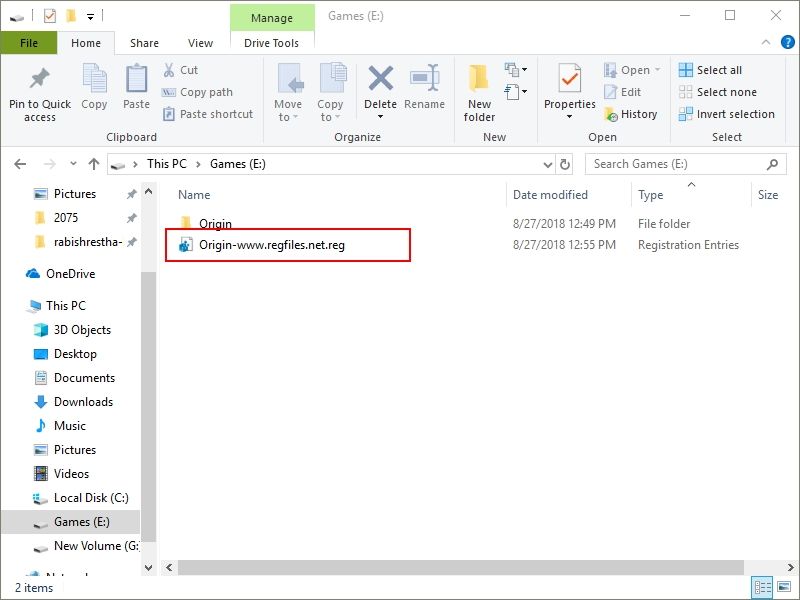Open the File menu

[29, 43]
